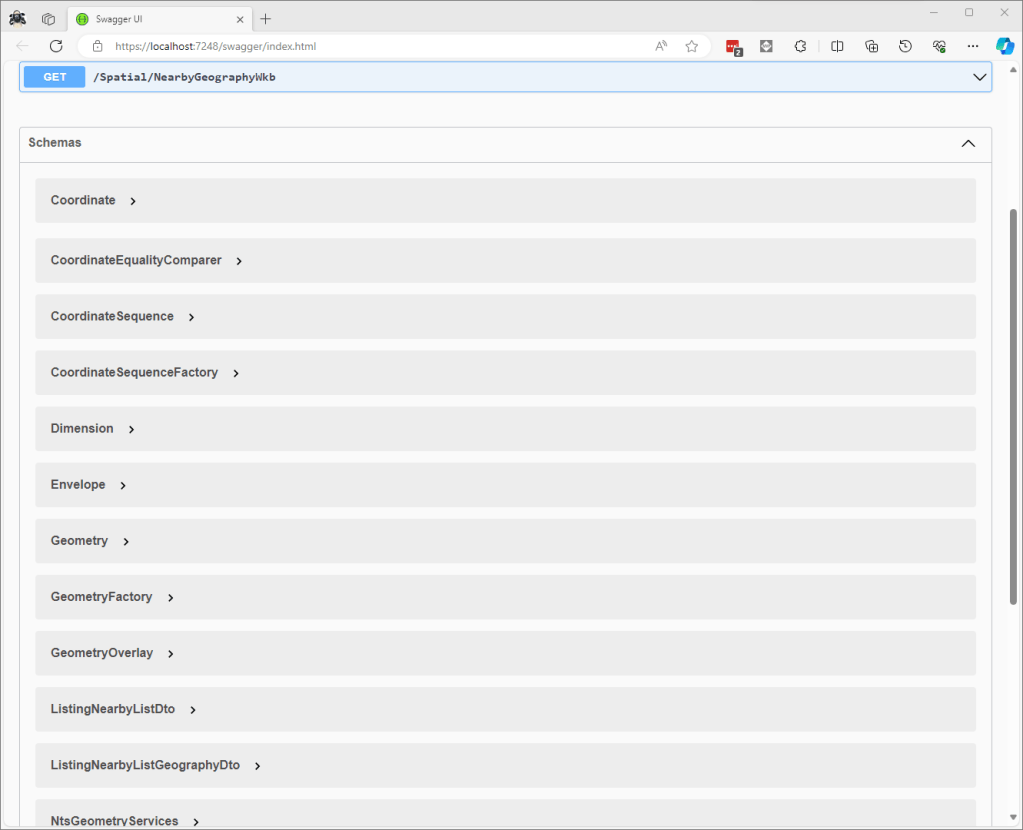Expand the GeometryFactory schema
The image size is (1023, 830).
(x=170, y=597)
